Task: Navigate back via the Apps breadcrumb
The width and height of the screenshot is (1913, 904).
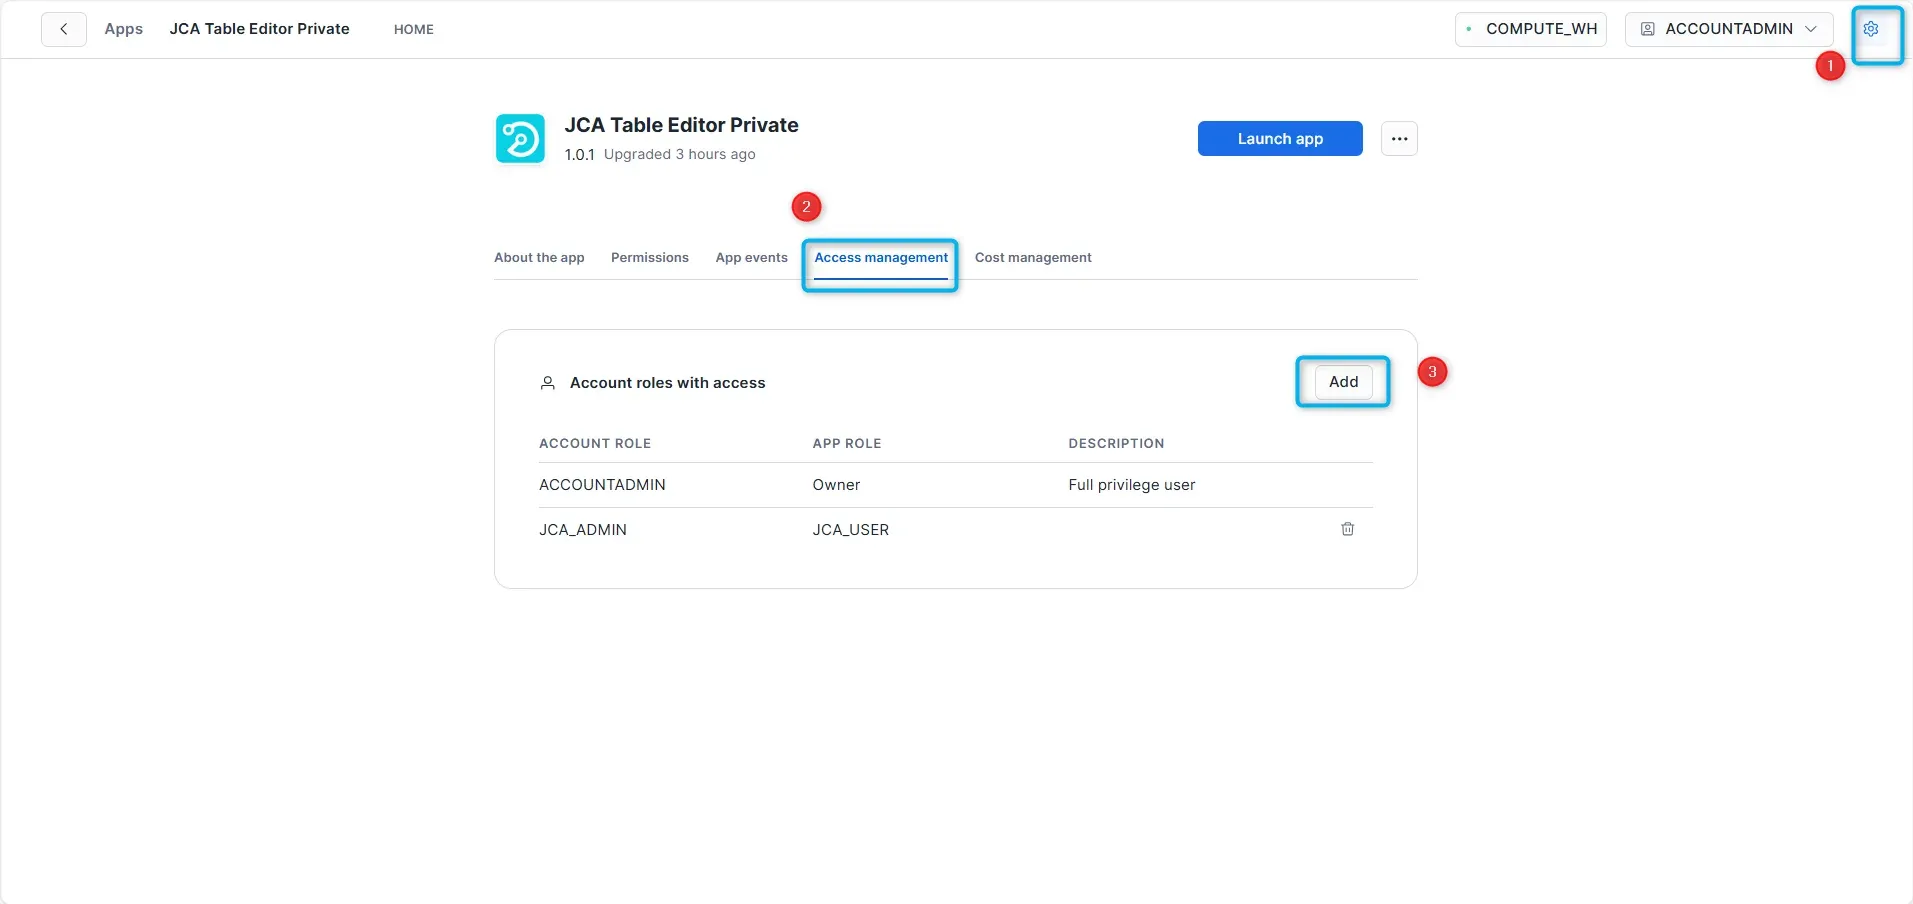Action: 123,28
